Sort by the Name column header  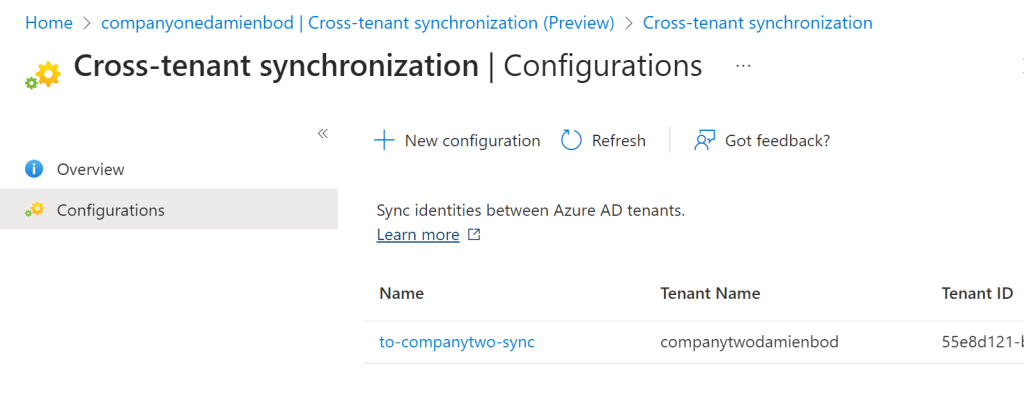tap(401, 293)
